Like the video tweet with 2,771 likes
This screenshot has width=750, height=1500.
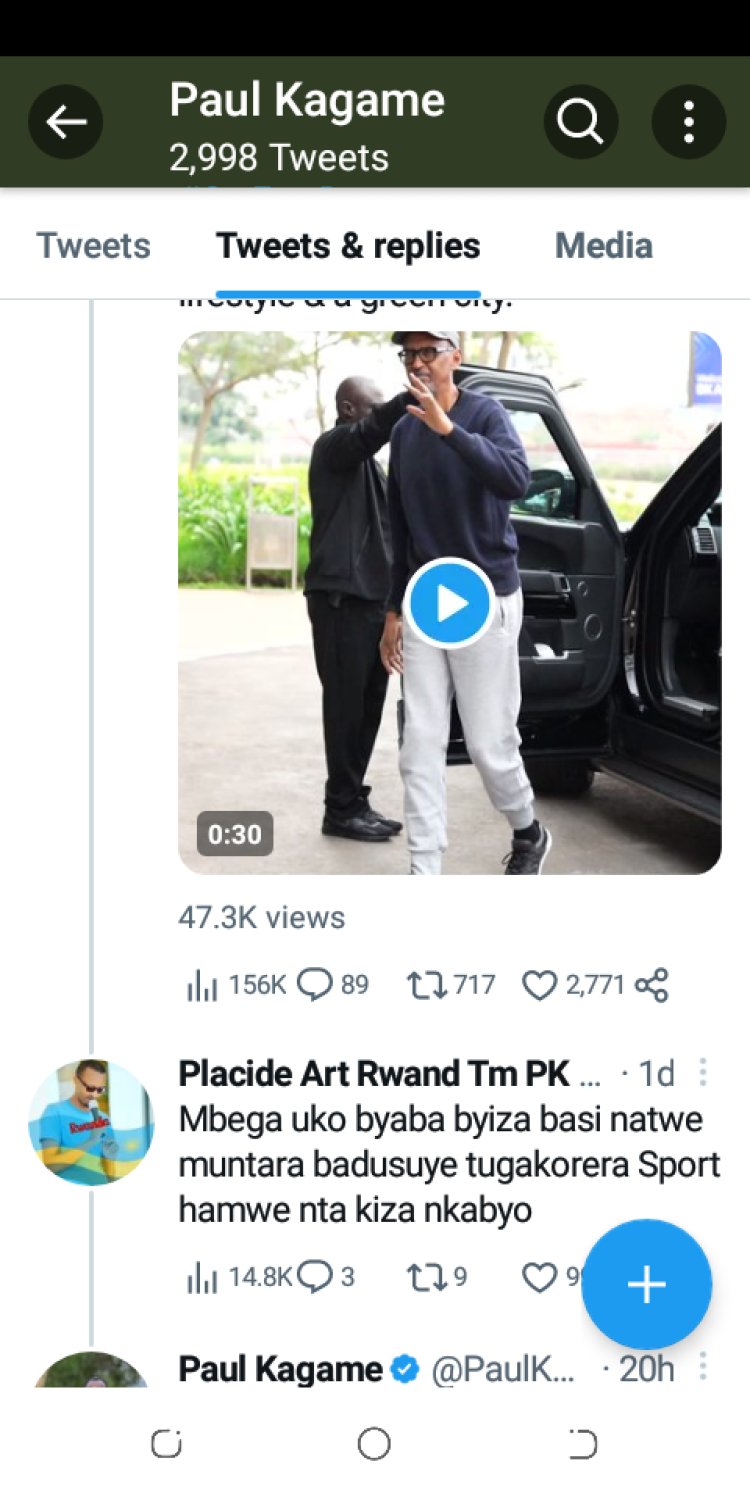point(540,986)
